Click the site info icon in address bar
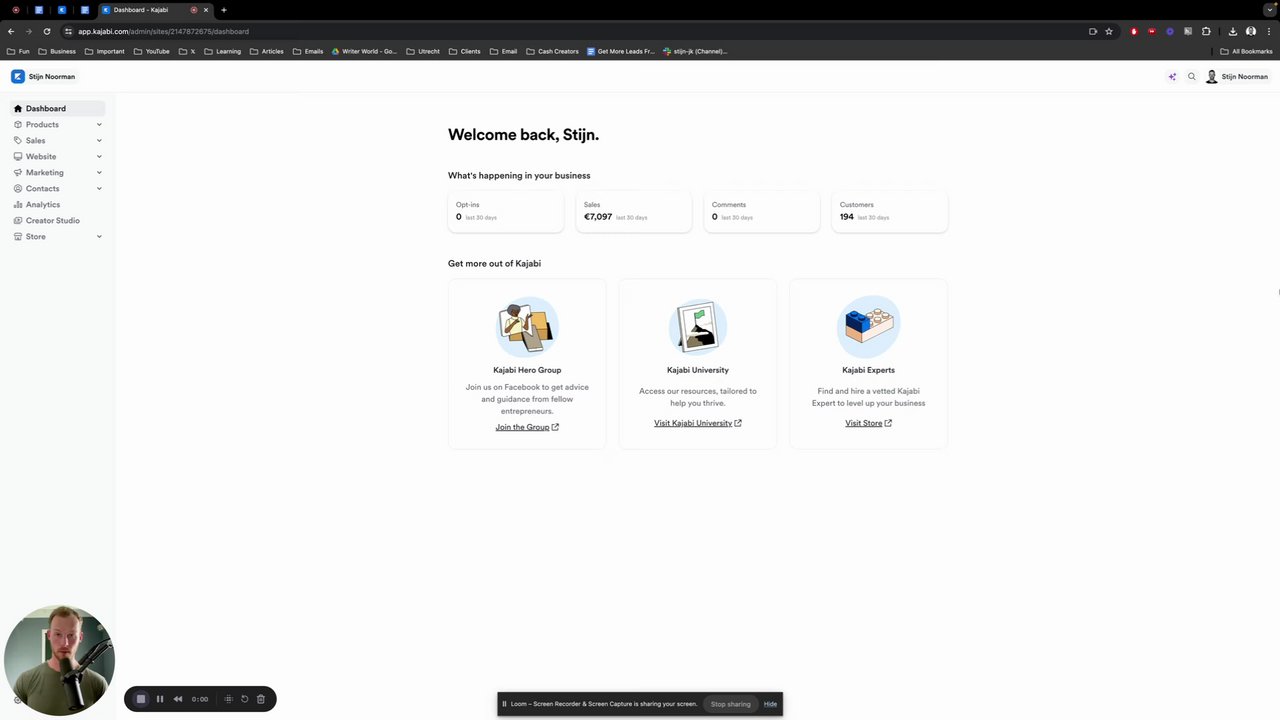 [x=68, y=31]
